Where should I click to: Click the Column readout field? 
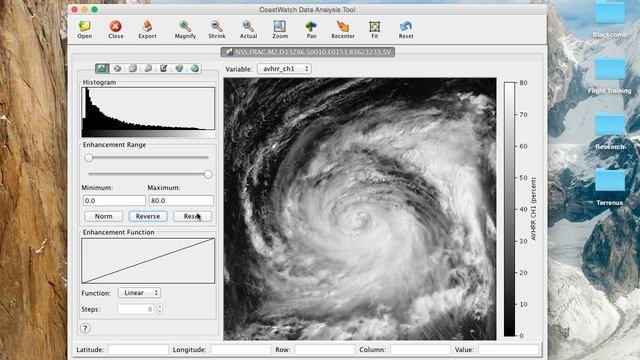(x=420, y=349)
